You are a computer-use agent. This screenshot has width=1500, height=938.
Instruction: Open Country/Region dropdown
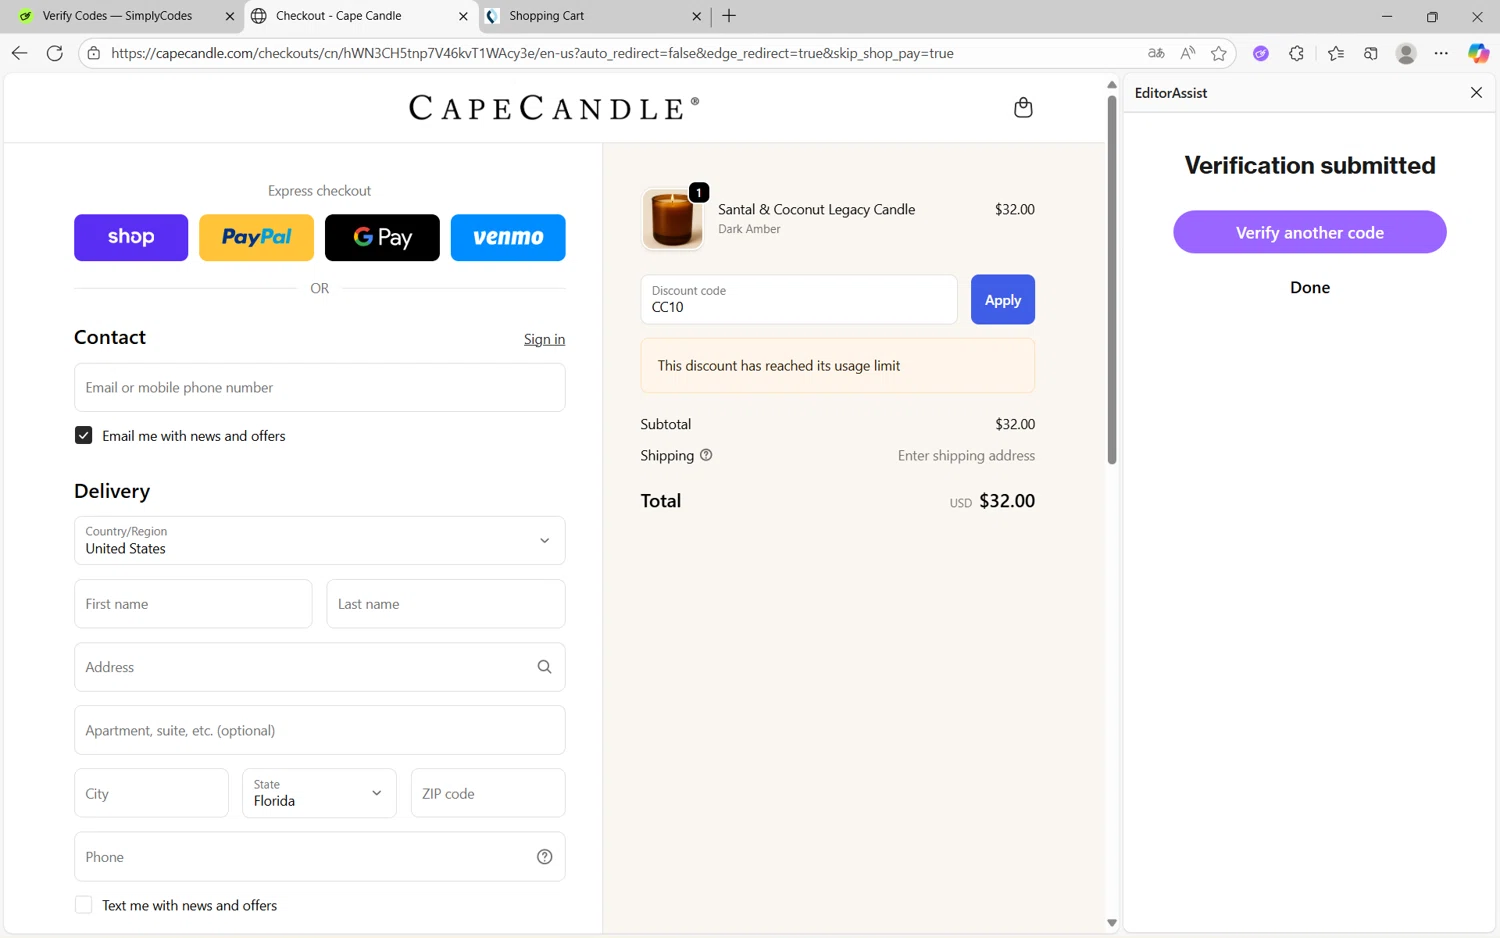click(320, 540)
